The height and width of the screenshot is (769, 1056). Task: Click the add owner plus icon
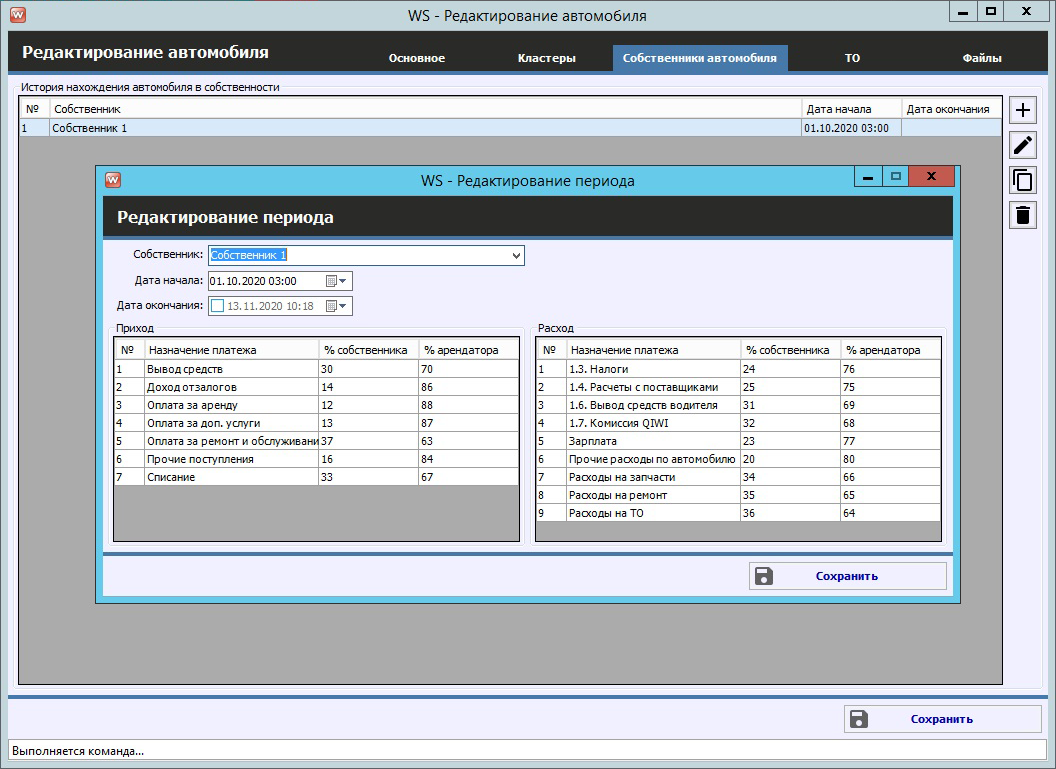pyautogui.click(x=1022, y=110)
